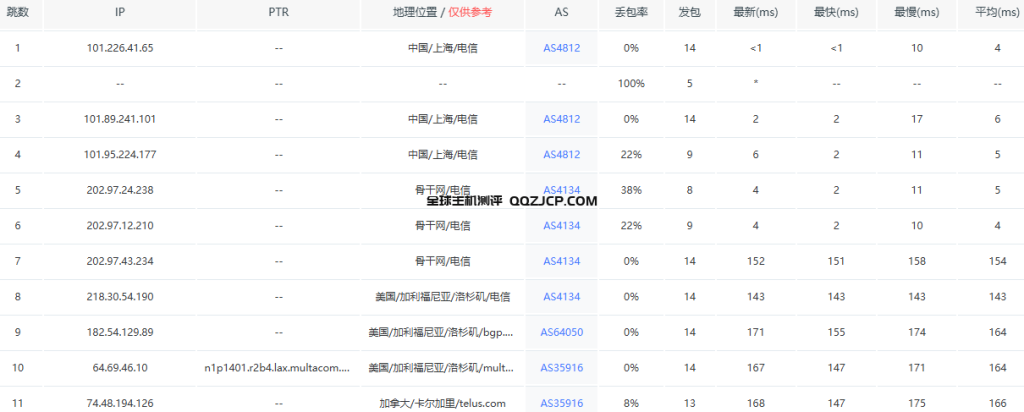Click the 地理位置 column header
Image resolution: width=1024 pixels, height=412 pixels.
tap(442, 12)
